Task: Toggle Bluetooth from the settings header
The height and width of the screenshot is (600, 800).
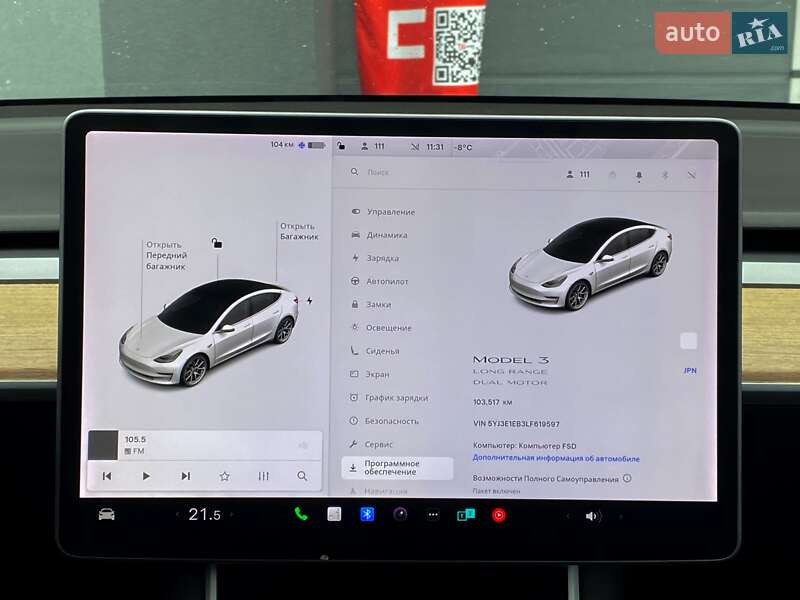Action: pos(664,173)
